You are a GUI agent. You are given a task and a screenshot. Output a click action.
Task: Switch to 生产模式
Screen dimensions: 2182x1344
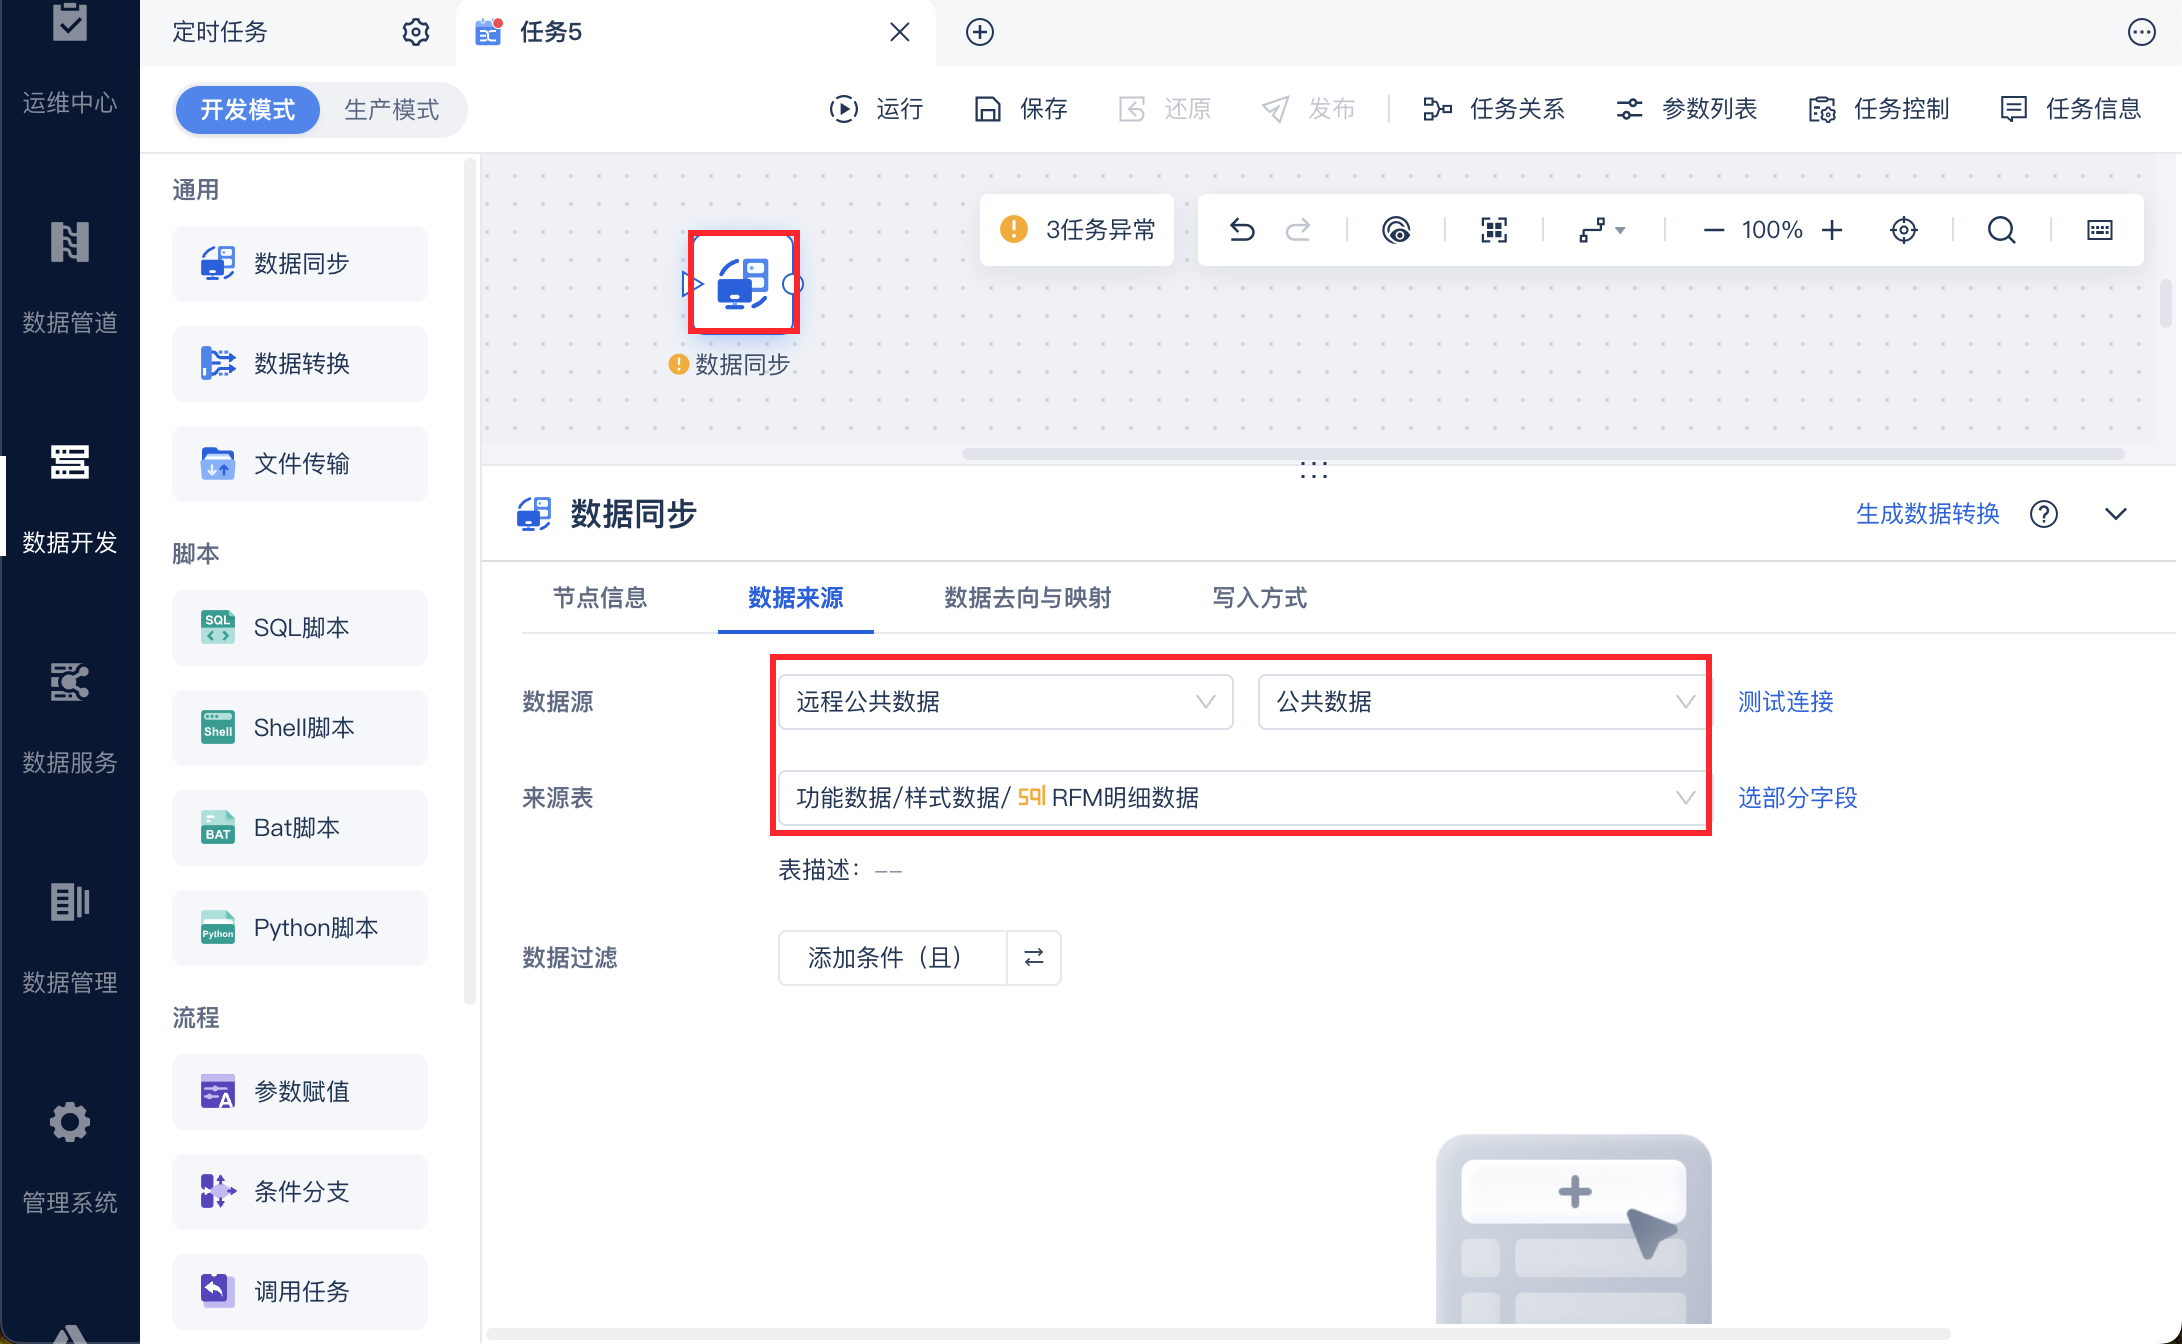click(391, 109)
